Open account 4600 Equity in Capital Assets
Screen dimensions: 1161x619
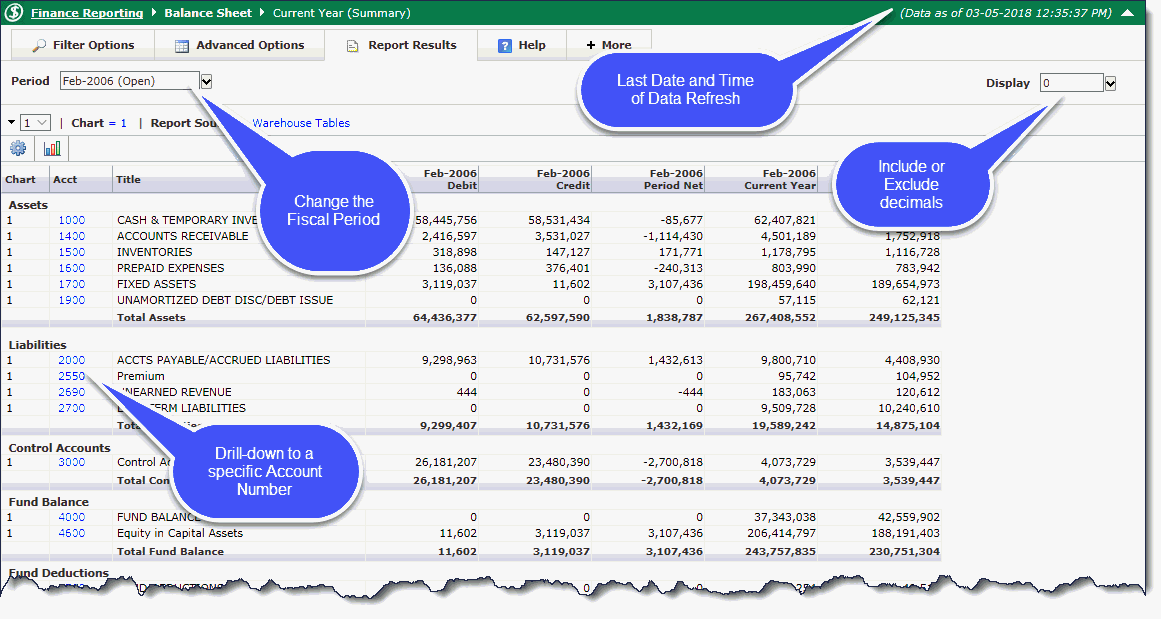[x=71, y=533]
